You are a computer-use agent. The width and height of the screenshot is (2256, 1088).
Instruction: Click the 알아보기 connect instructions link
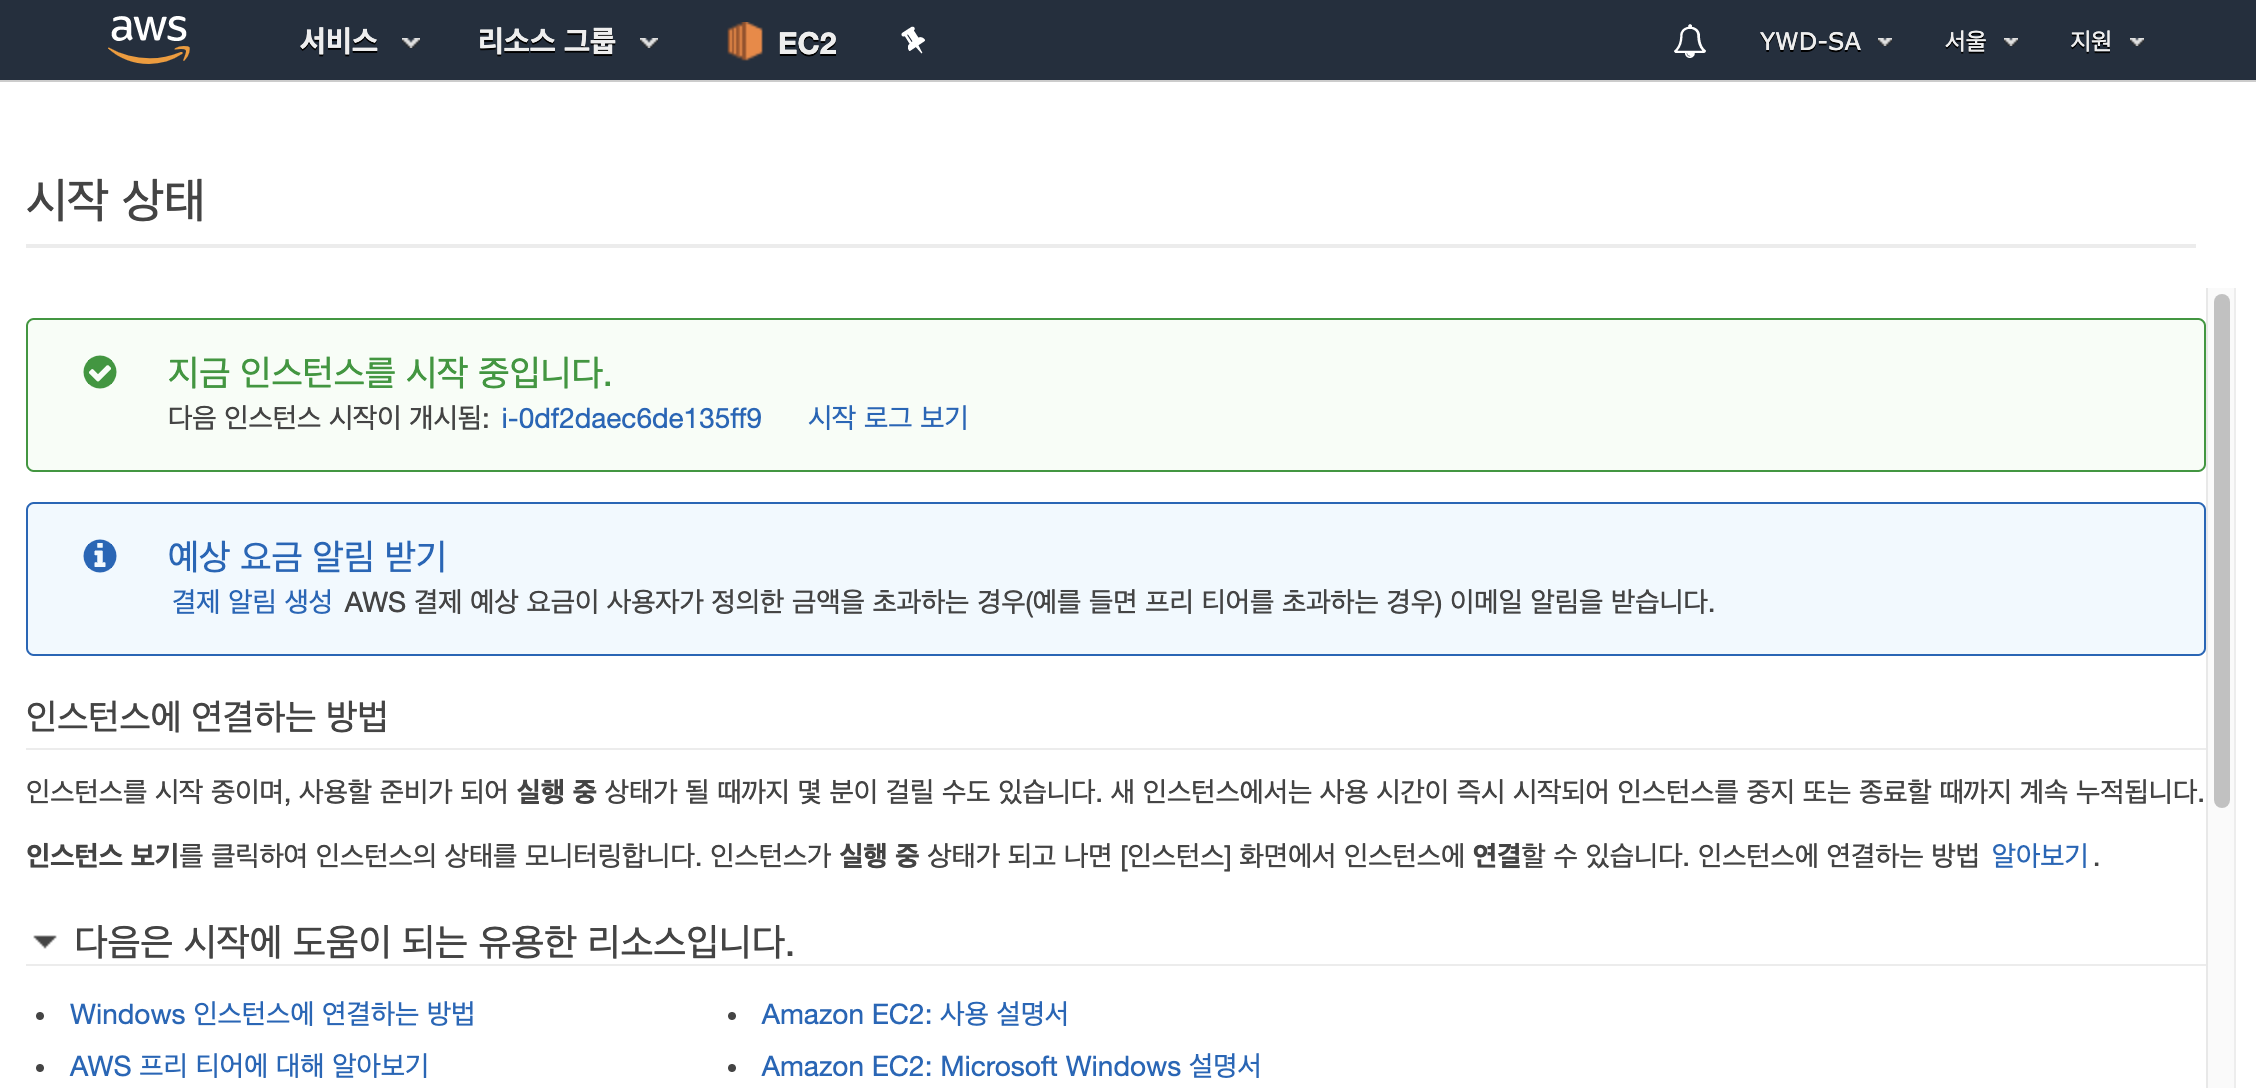coord(2039,855)
